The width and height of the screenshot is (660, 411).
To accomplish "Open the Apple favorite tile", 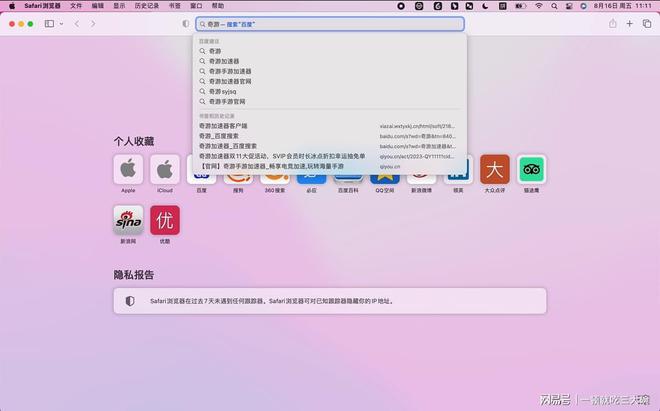I will click(128, 169).
